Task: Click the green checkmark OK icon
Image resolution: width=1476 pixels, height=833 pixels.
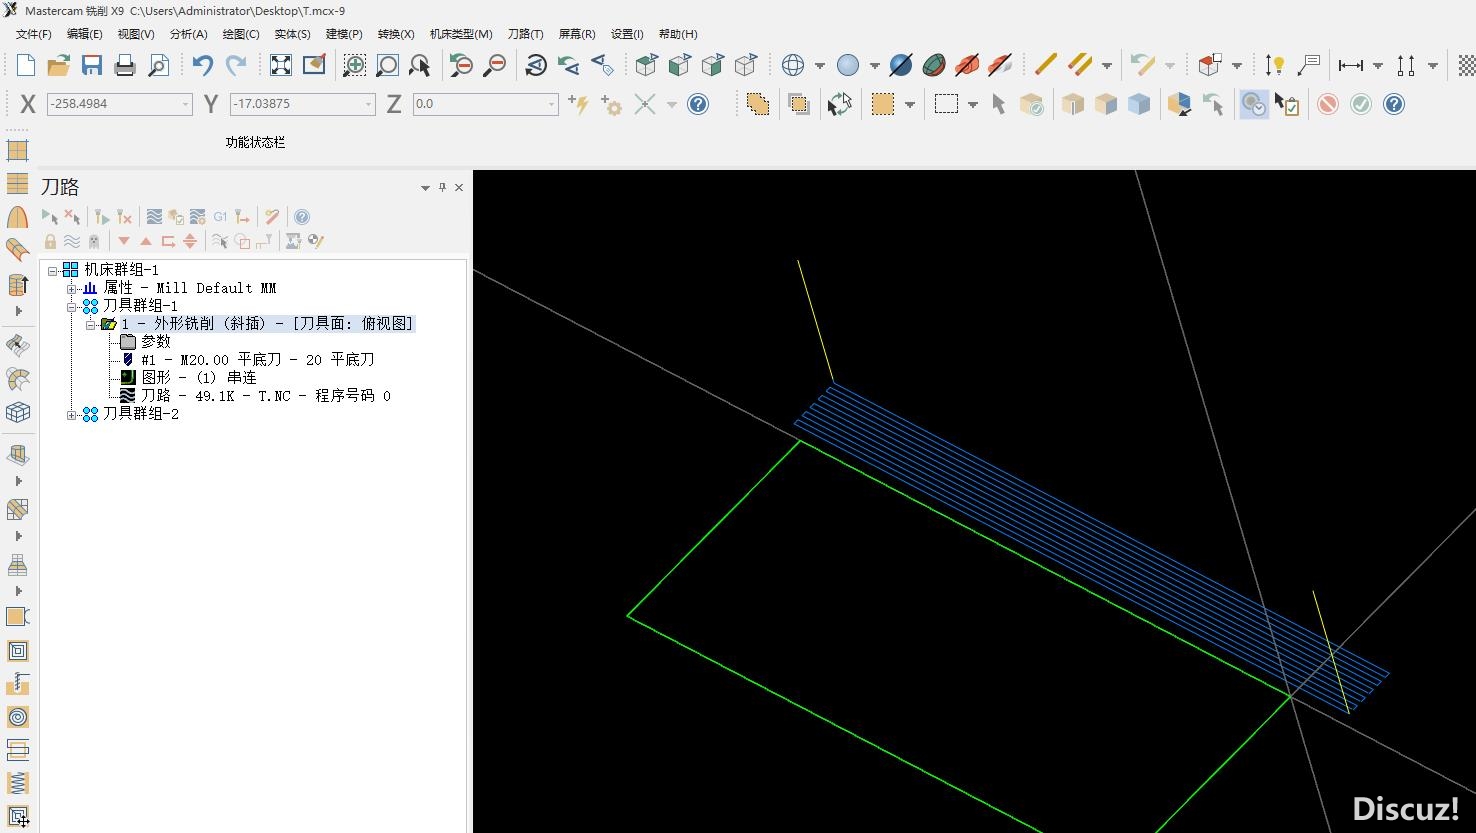Action: [1360, 104]
